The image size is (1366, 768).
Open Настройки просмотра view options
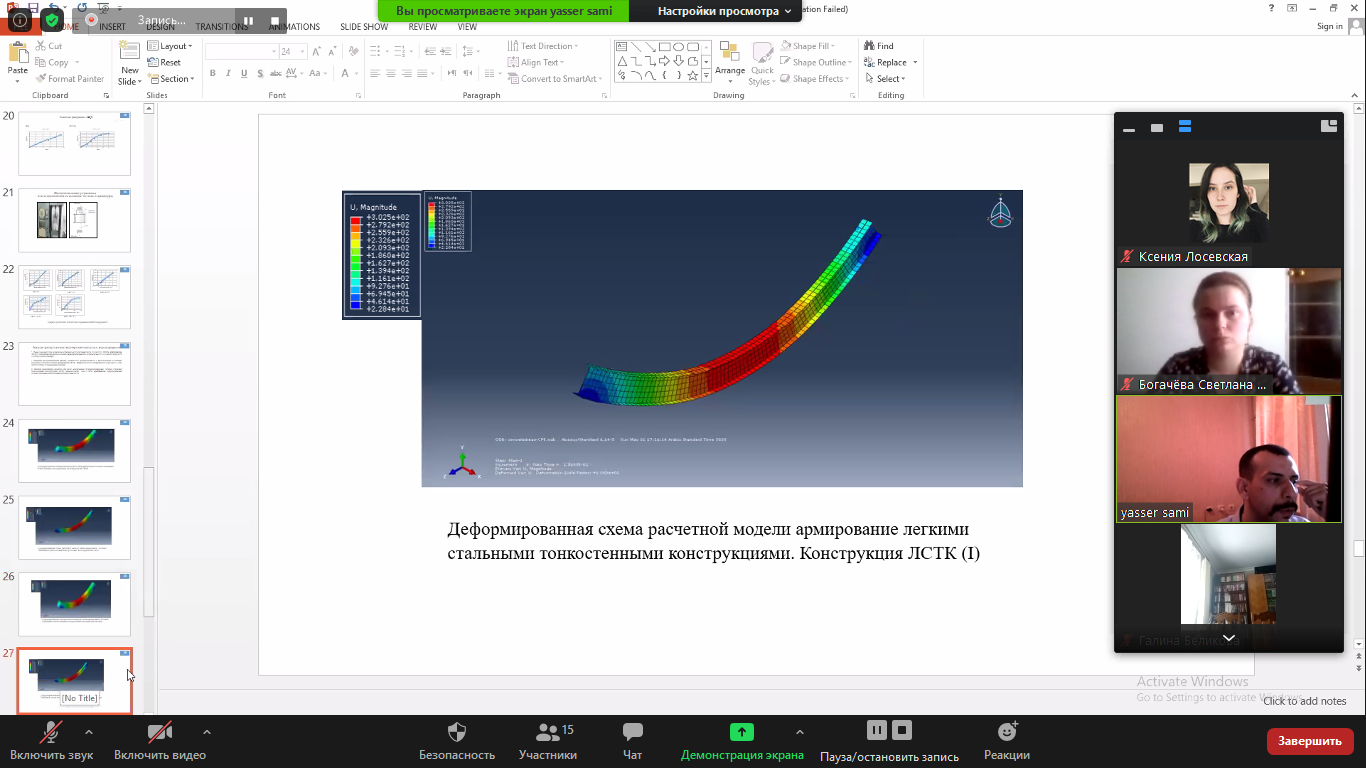725,11
